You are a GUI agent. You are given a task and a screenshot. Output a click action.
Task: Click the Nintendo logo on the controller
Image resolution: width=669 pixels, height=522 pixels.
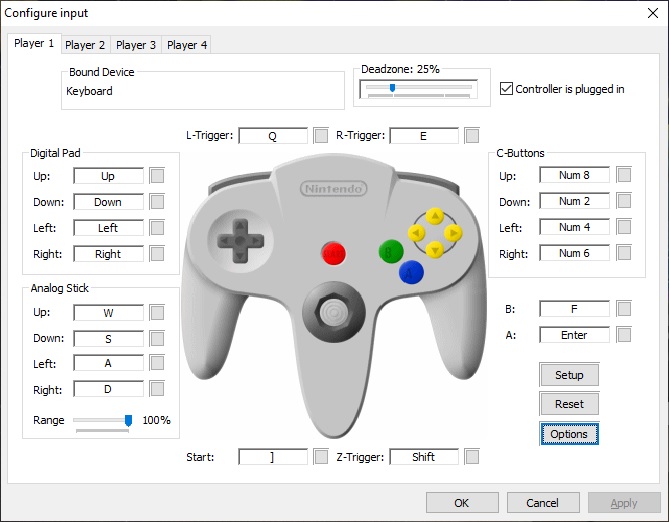click(x=333, y=188)
